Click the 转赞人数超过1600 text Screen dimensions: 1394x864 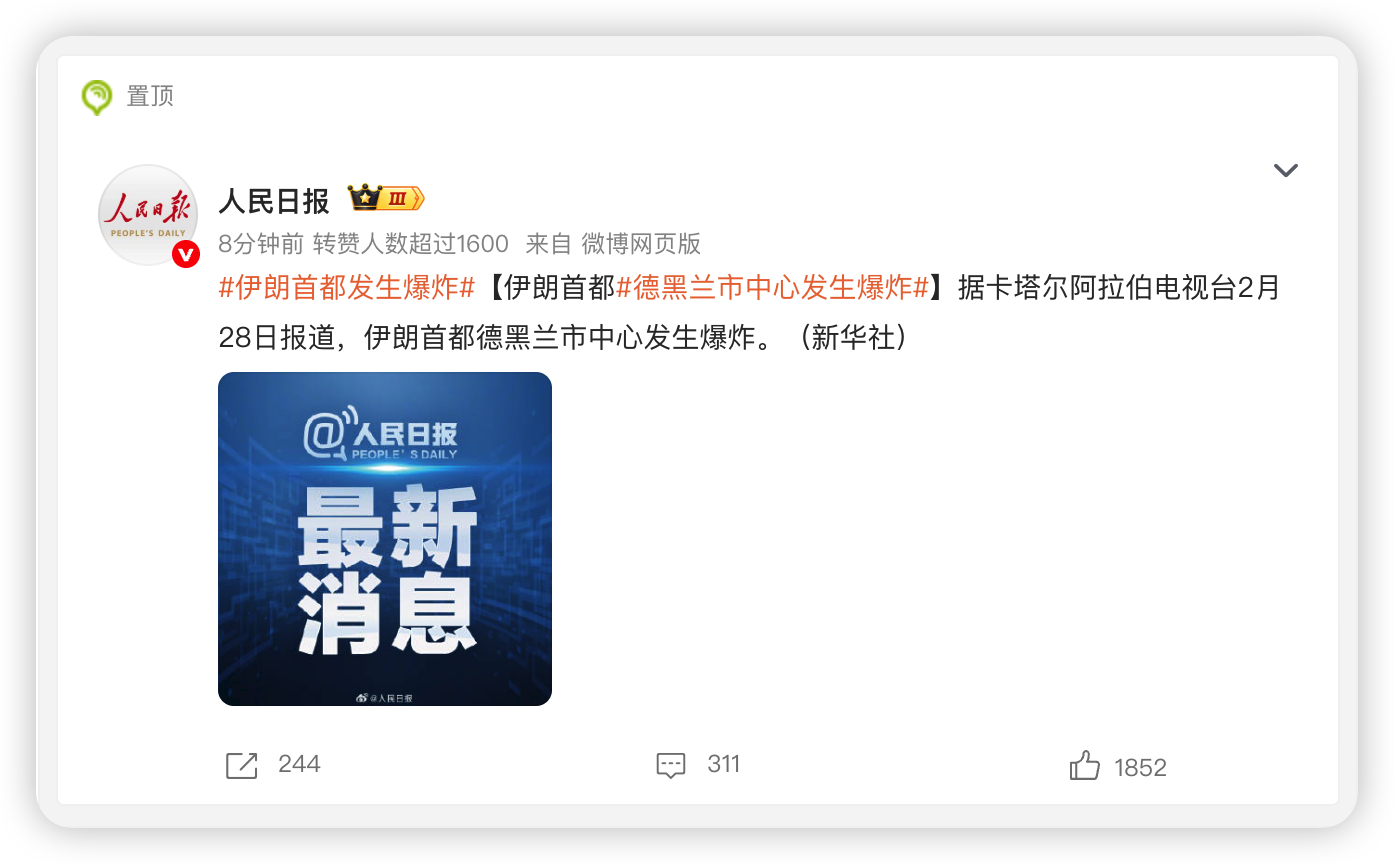(x=411, y=243)
